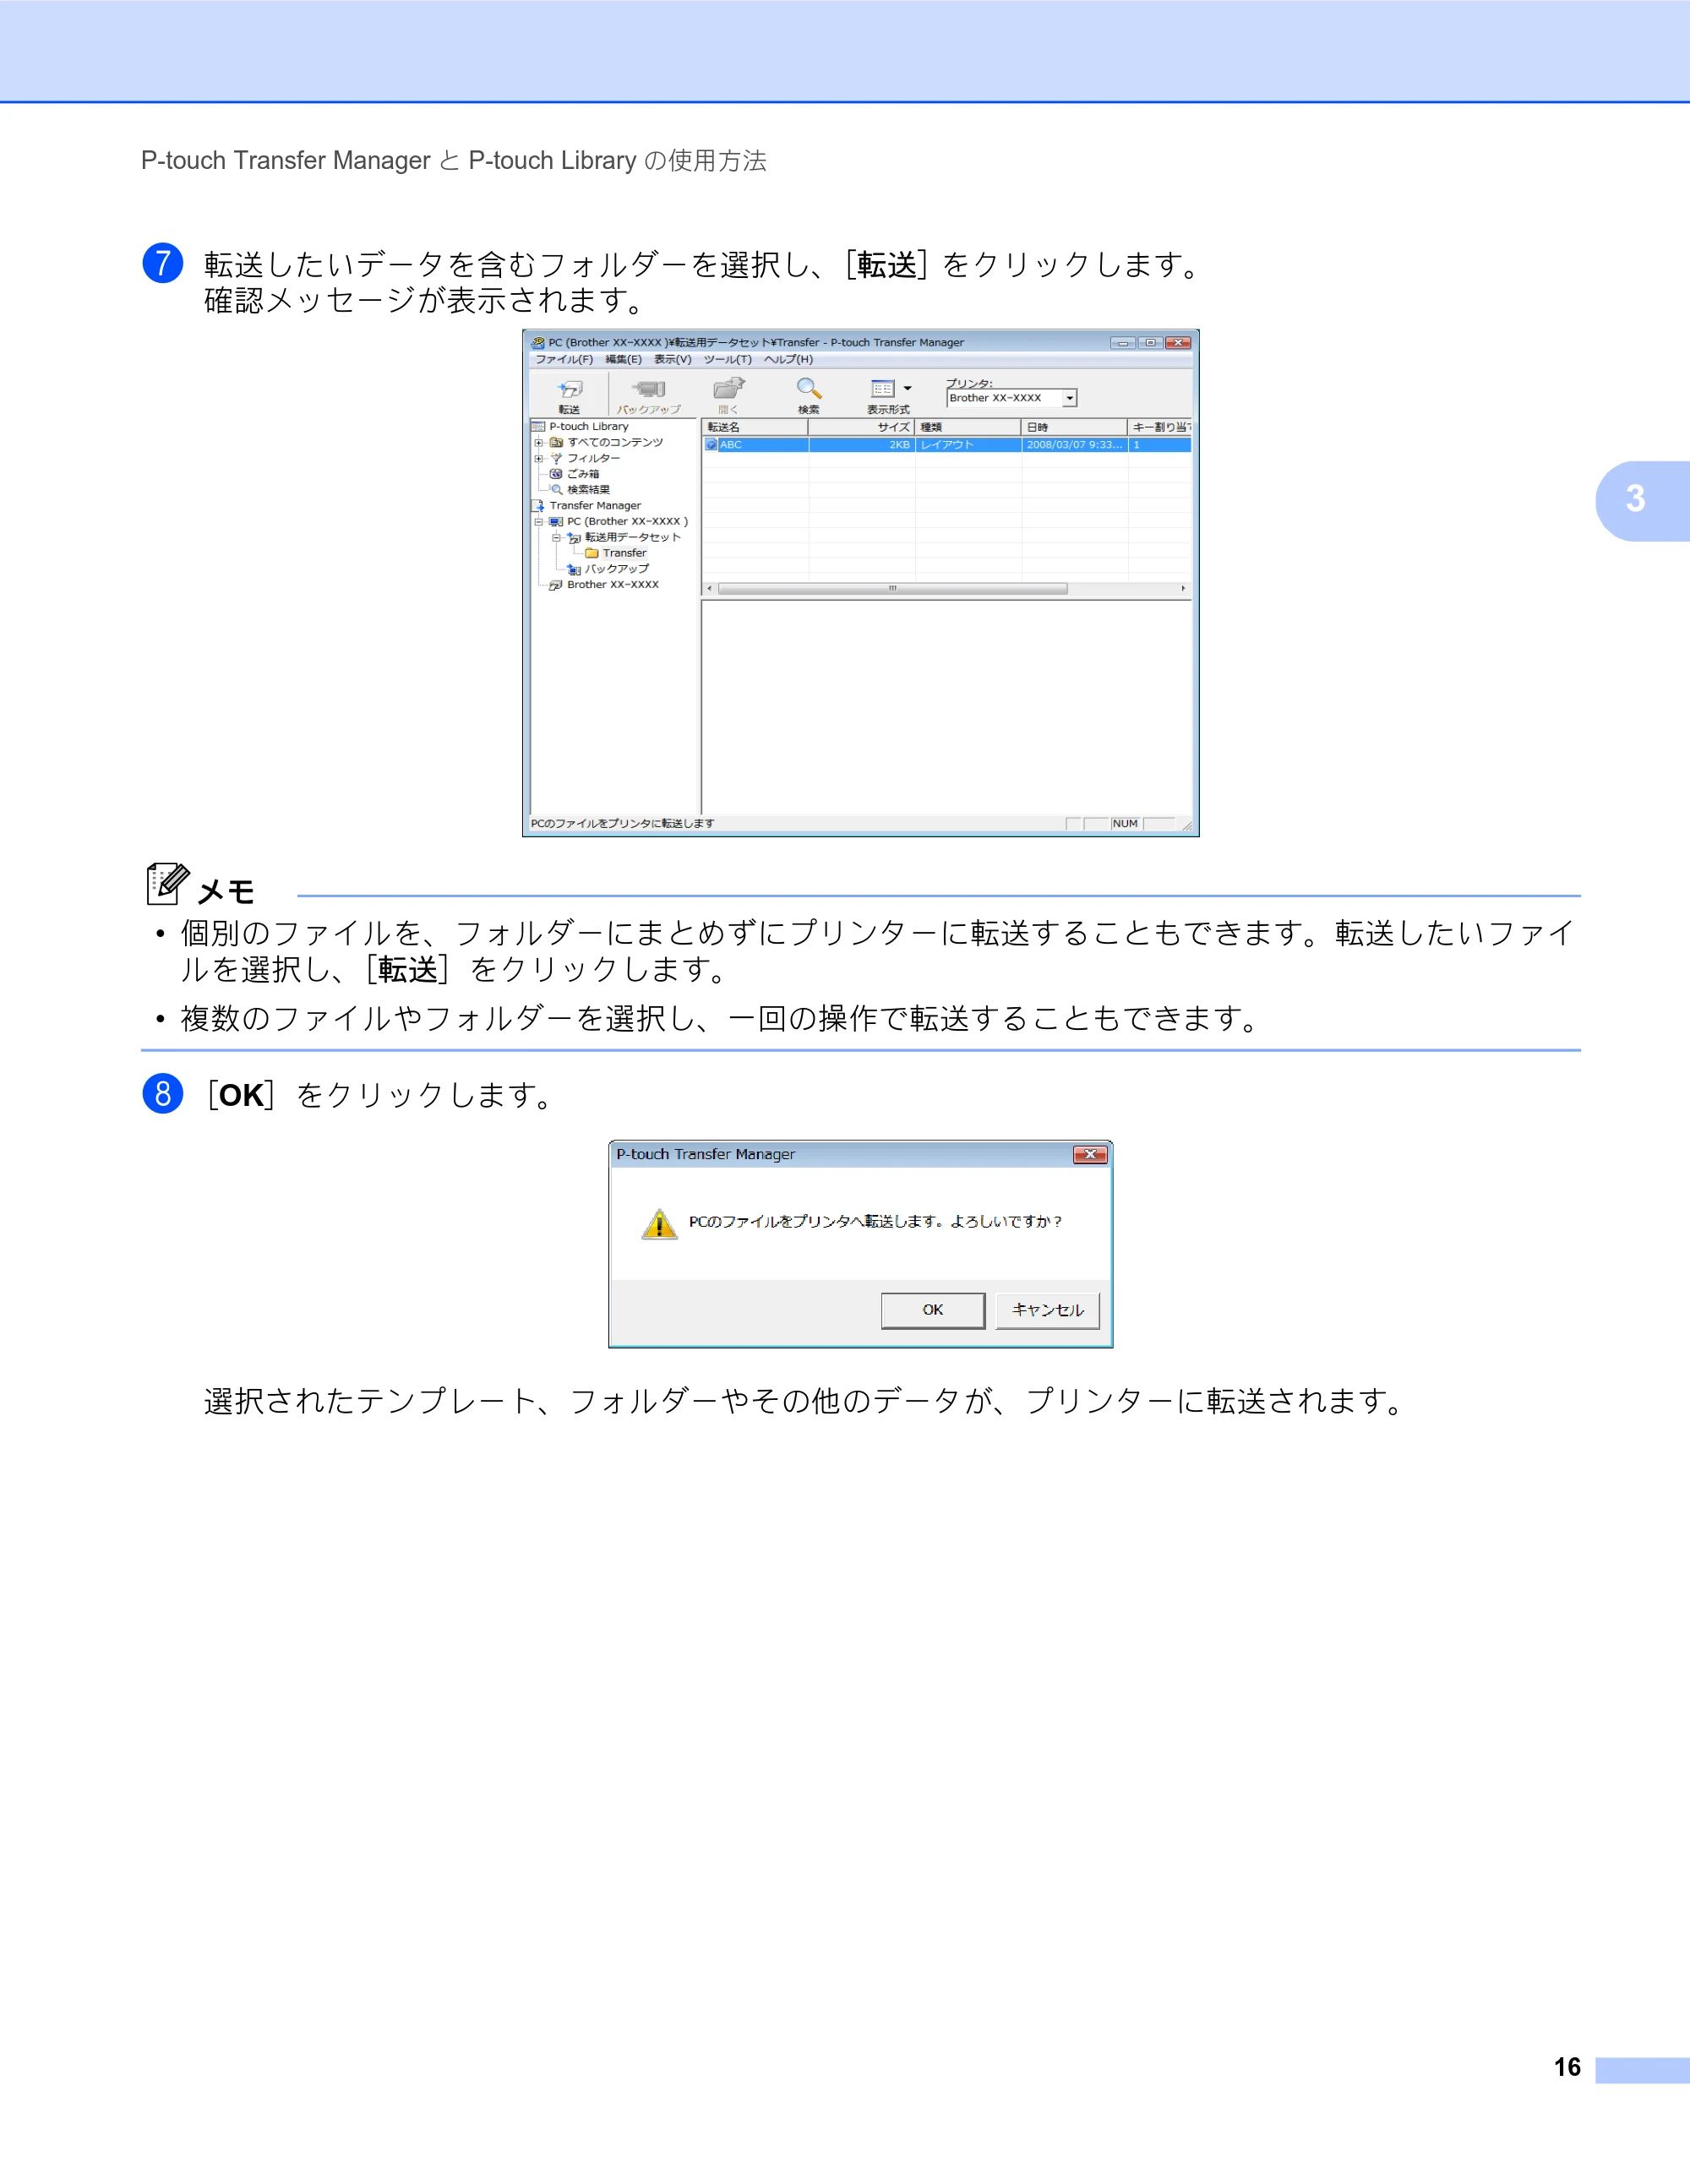Open the ツール(T) menu
1690x2184 pixels.
(727, 359)
